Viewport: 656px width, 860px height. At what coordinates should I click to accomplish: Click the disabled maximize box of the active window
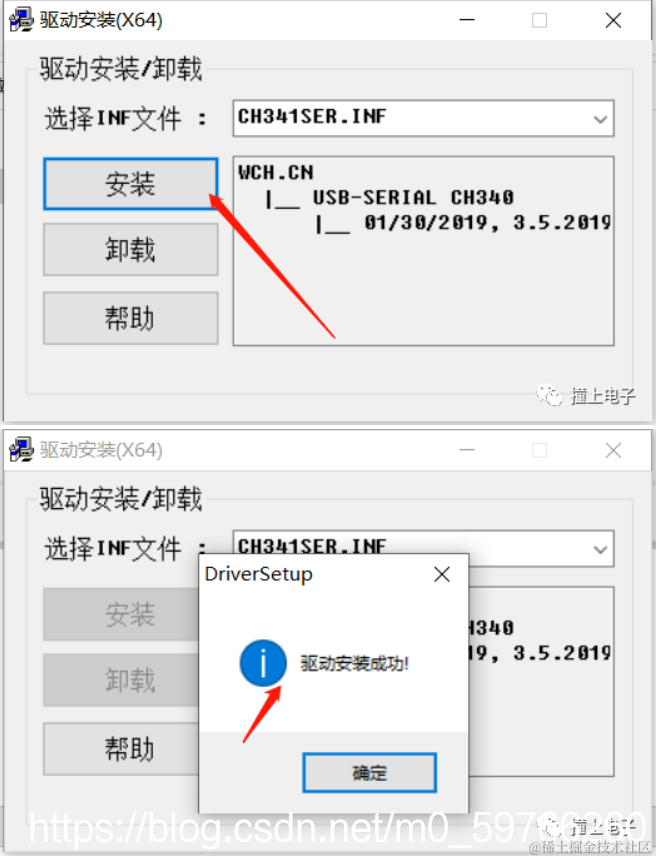pyautogui.click(x=540, y=20)
